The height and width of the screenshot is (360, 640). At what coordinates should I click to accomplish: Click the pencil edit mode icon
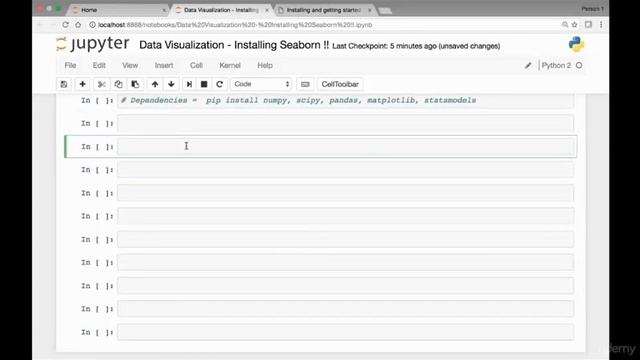click(x=528, y=65)
